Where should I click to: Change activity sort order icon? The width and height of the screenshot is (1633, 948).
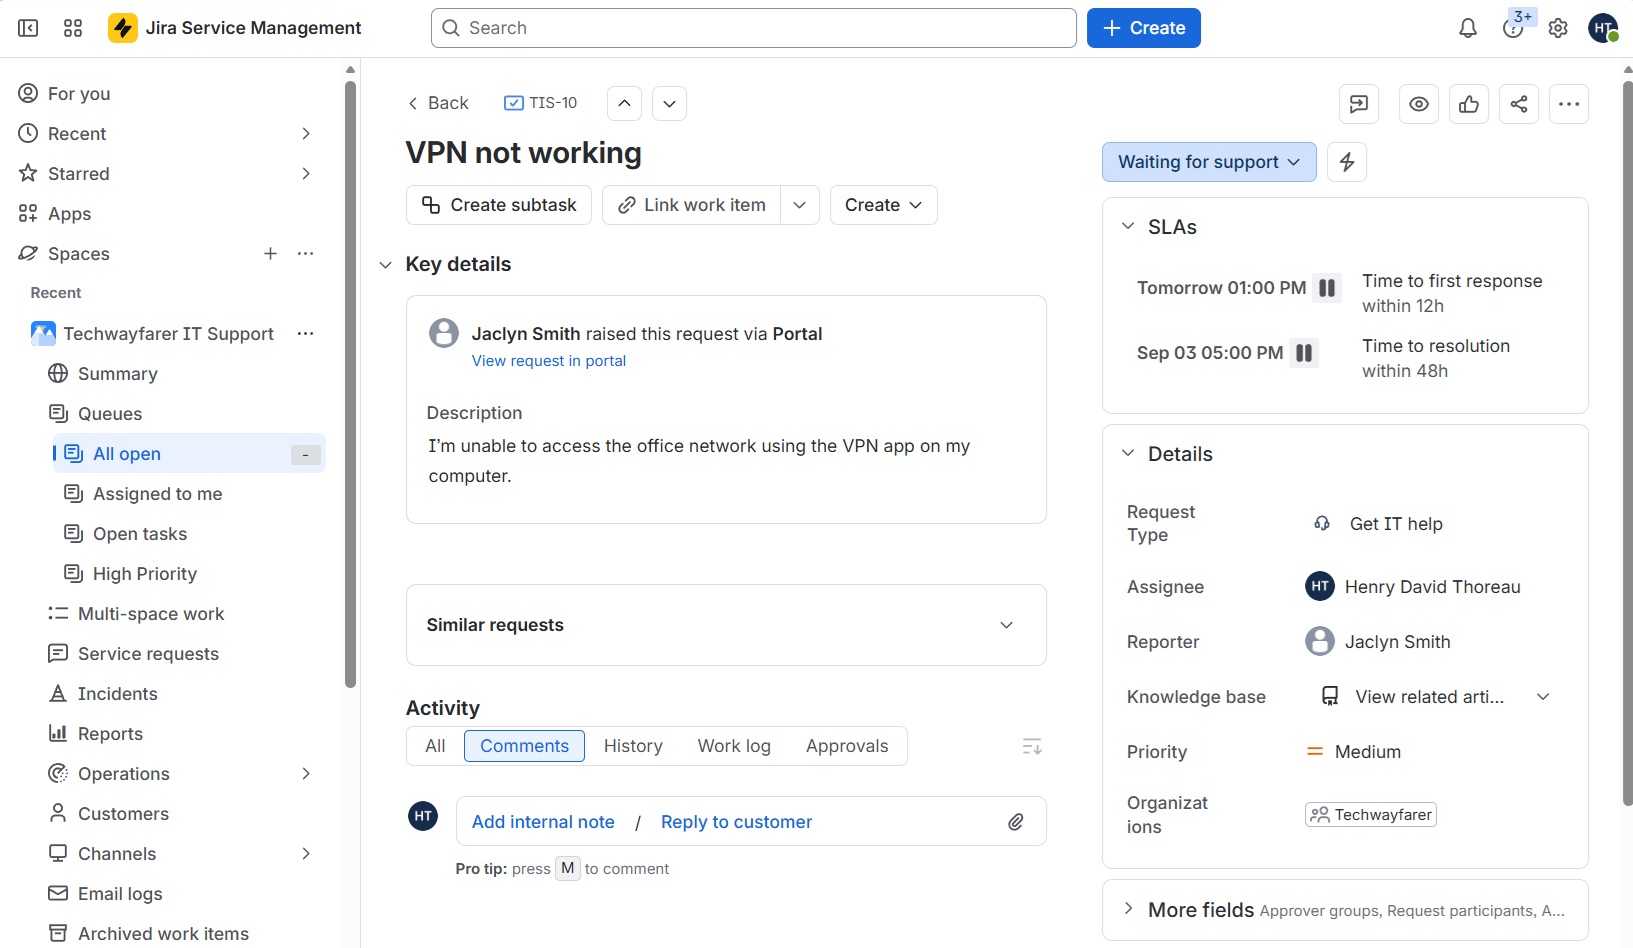pyautogui.click(x=1032, y=746)
